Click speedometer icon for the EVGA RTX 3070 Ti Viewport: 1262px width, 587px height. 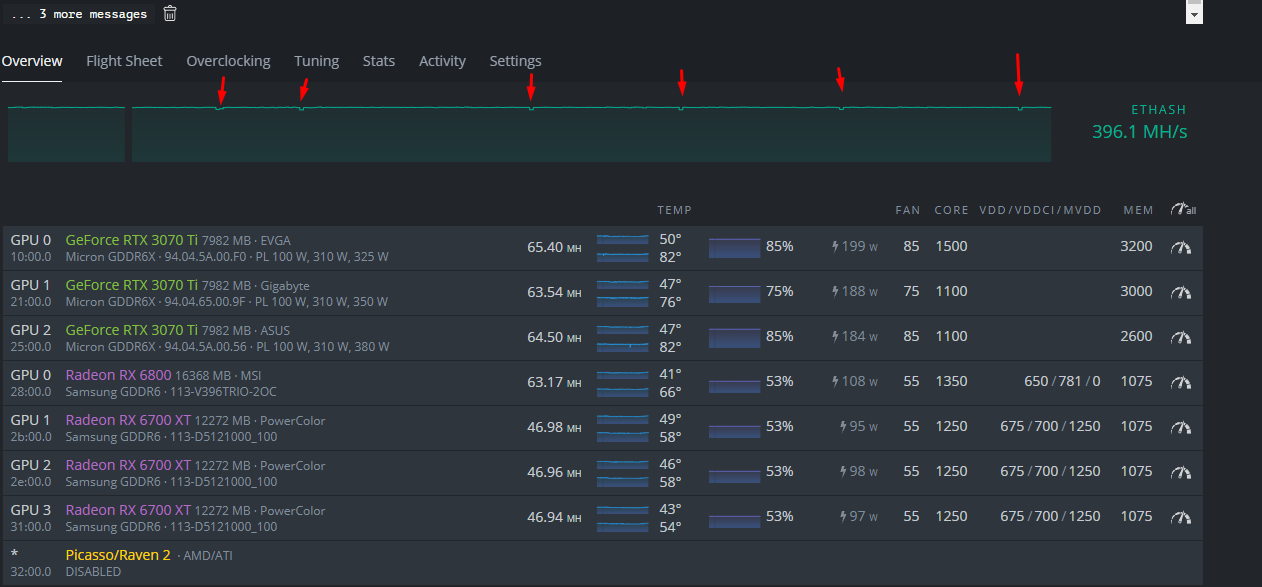pyautogui.click(x=1181, y=247)
